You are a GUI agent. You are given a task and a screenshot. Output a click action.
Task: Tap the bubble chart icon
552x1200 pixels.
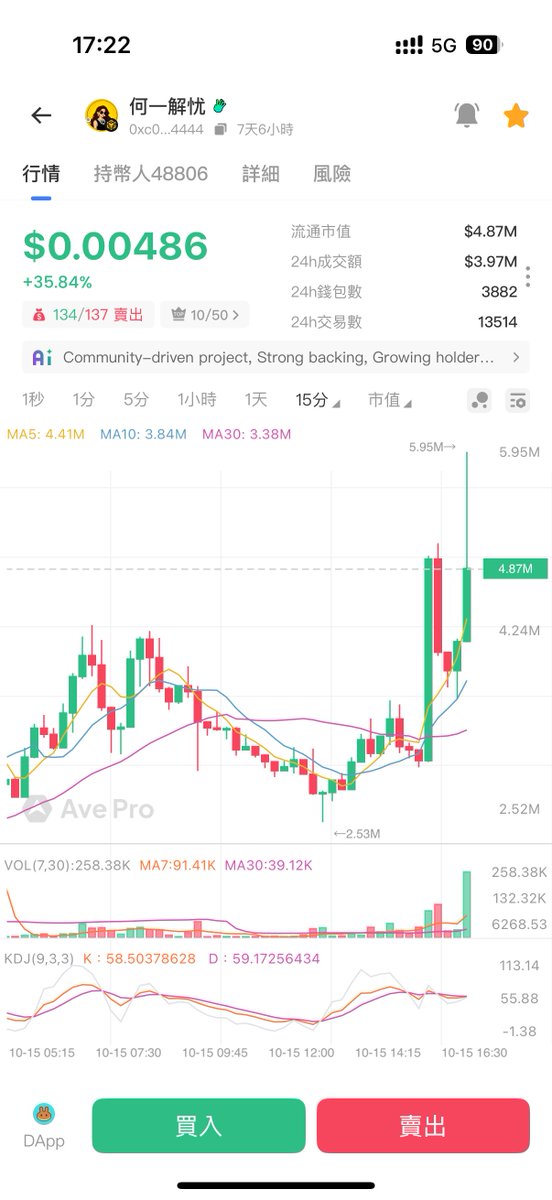[479, 400]
